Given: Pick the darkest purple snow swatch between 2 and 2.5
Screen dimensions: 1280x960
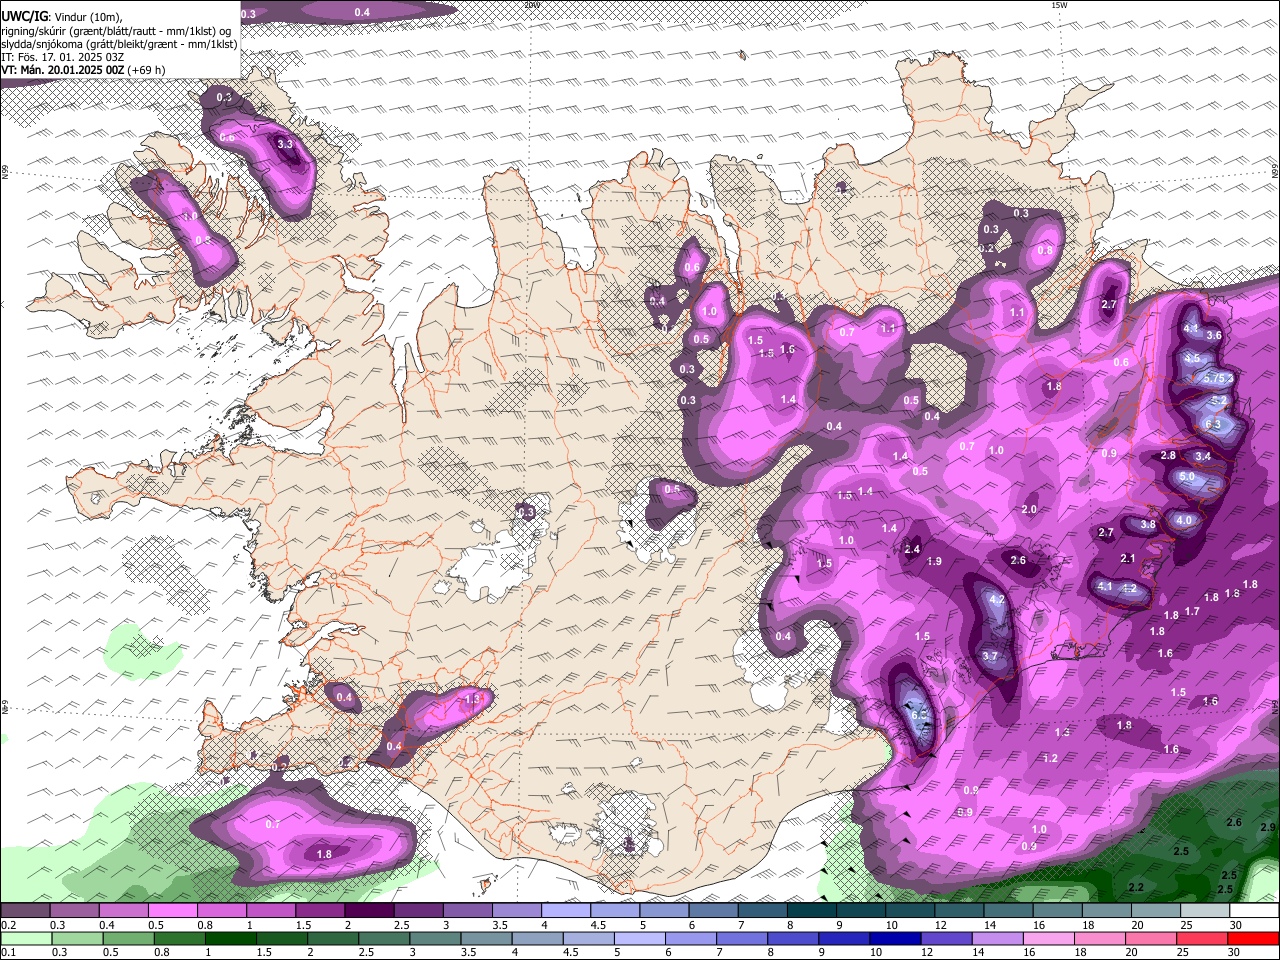Looking at the screenshot, I should 369,910.
